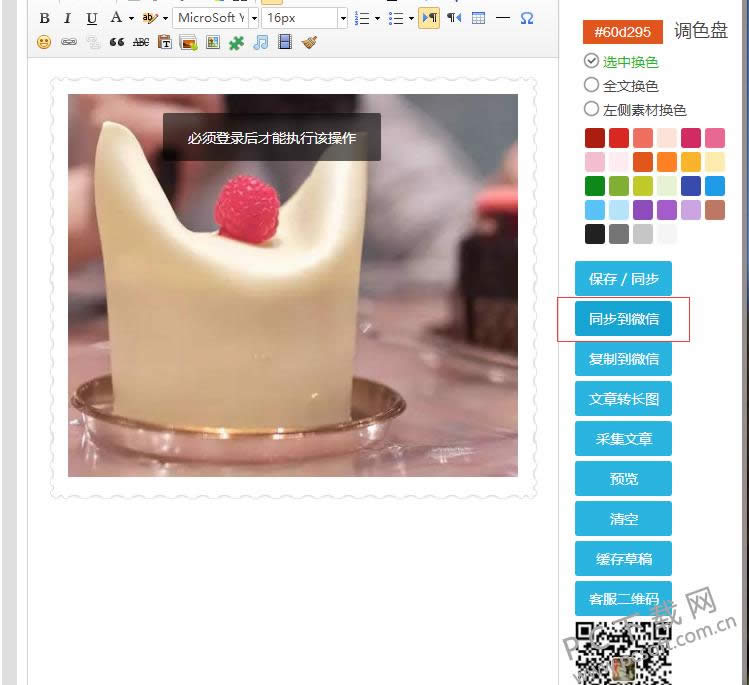Select the 左侧素材换色 radio option

point(591,109)
